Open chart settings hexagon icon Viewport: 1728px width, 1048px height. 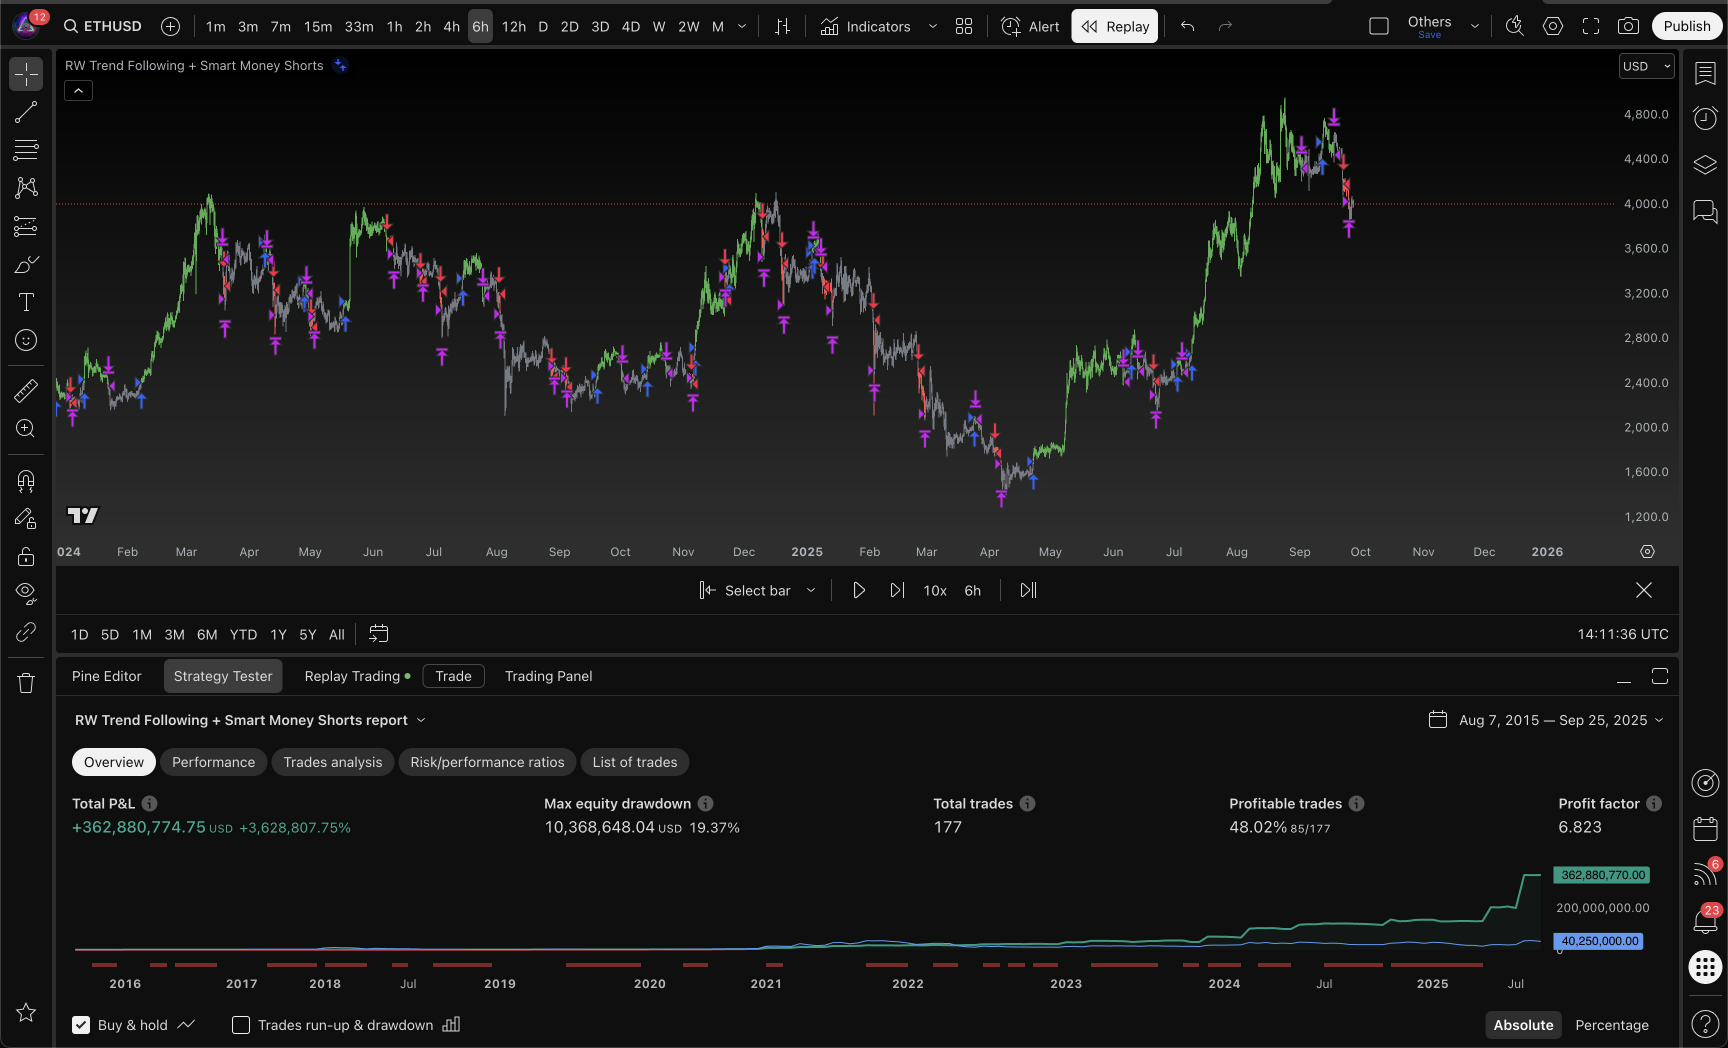coord(1553,26)
